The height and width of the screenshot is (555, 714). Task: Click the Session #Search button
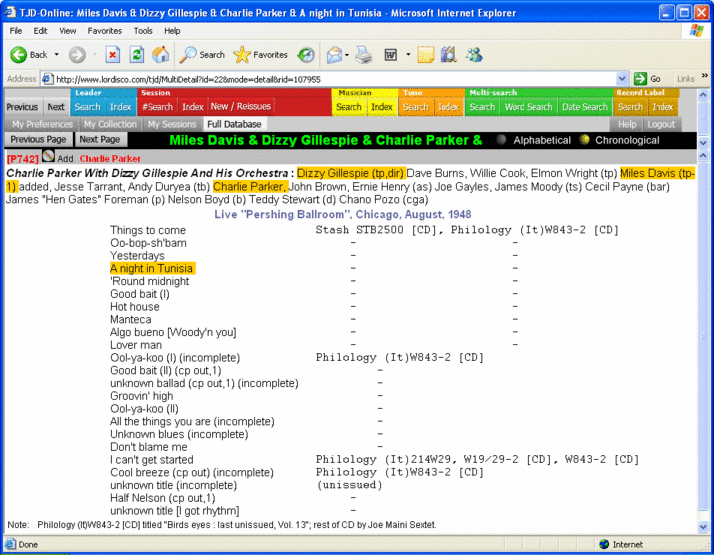pos(157,107)
